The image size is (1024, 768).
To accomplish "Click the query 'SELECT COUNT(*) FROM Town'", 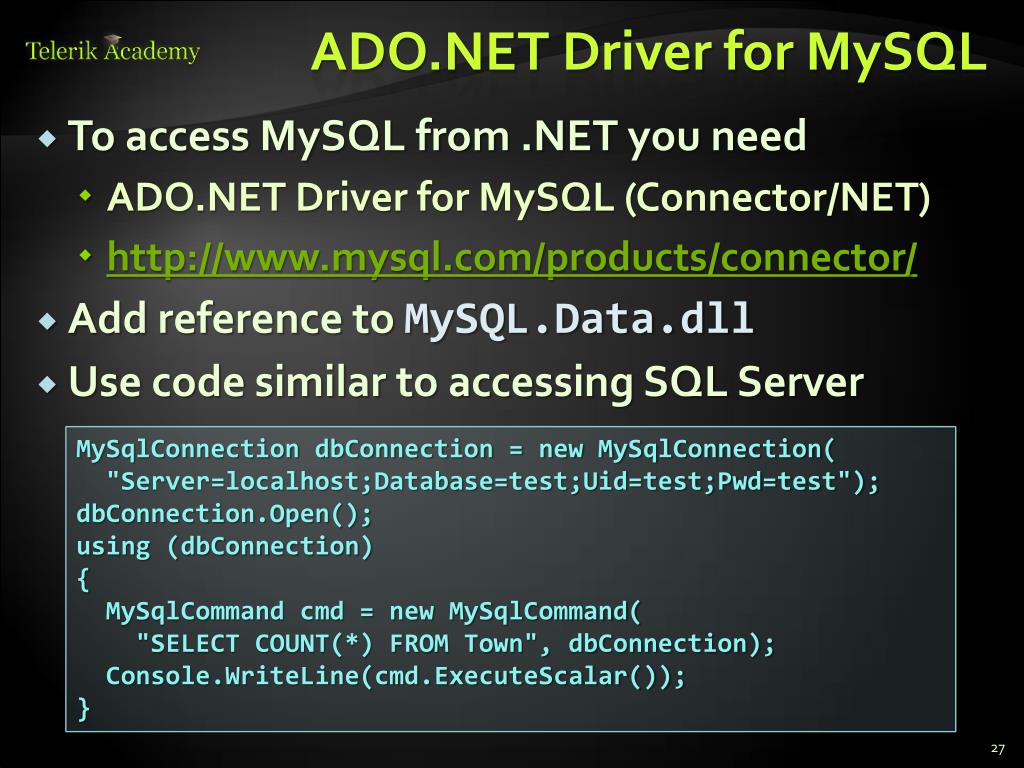I will click(x=337, y=643).
